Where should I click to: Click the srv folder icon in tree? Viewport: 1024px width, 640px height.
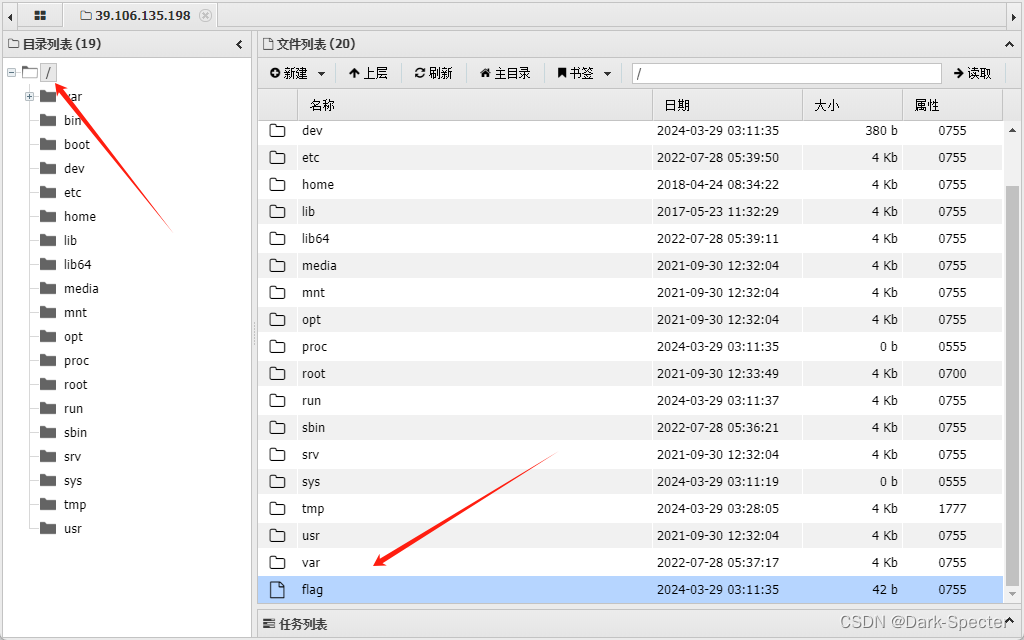point(48,456)
